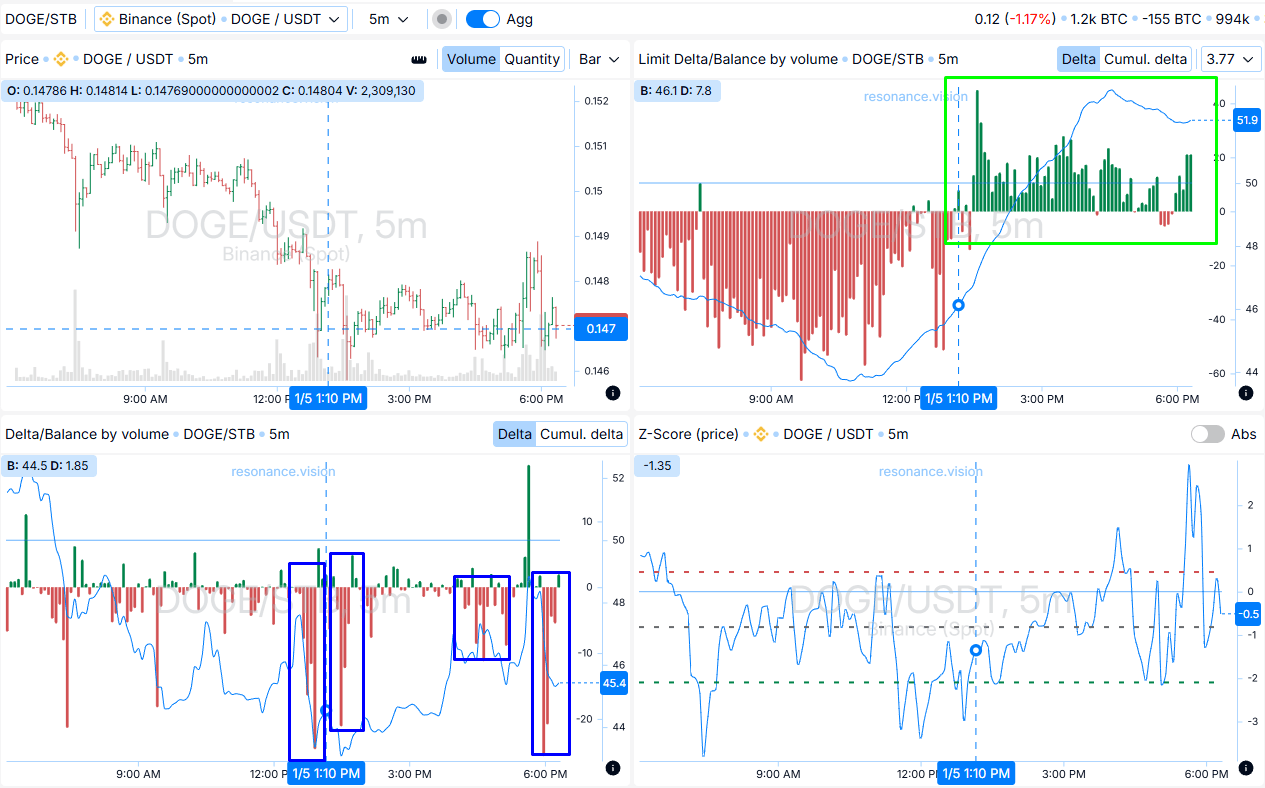Expand the 5m timeframe dropdown
Image resolution: width=1265 pixels, height=788 pixels.
coord(388,19)
